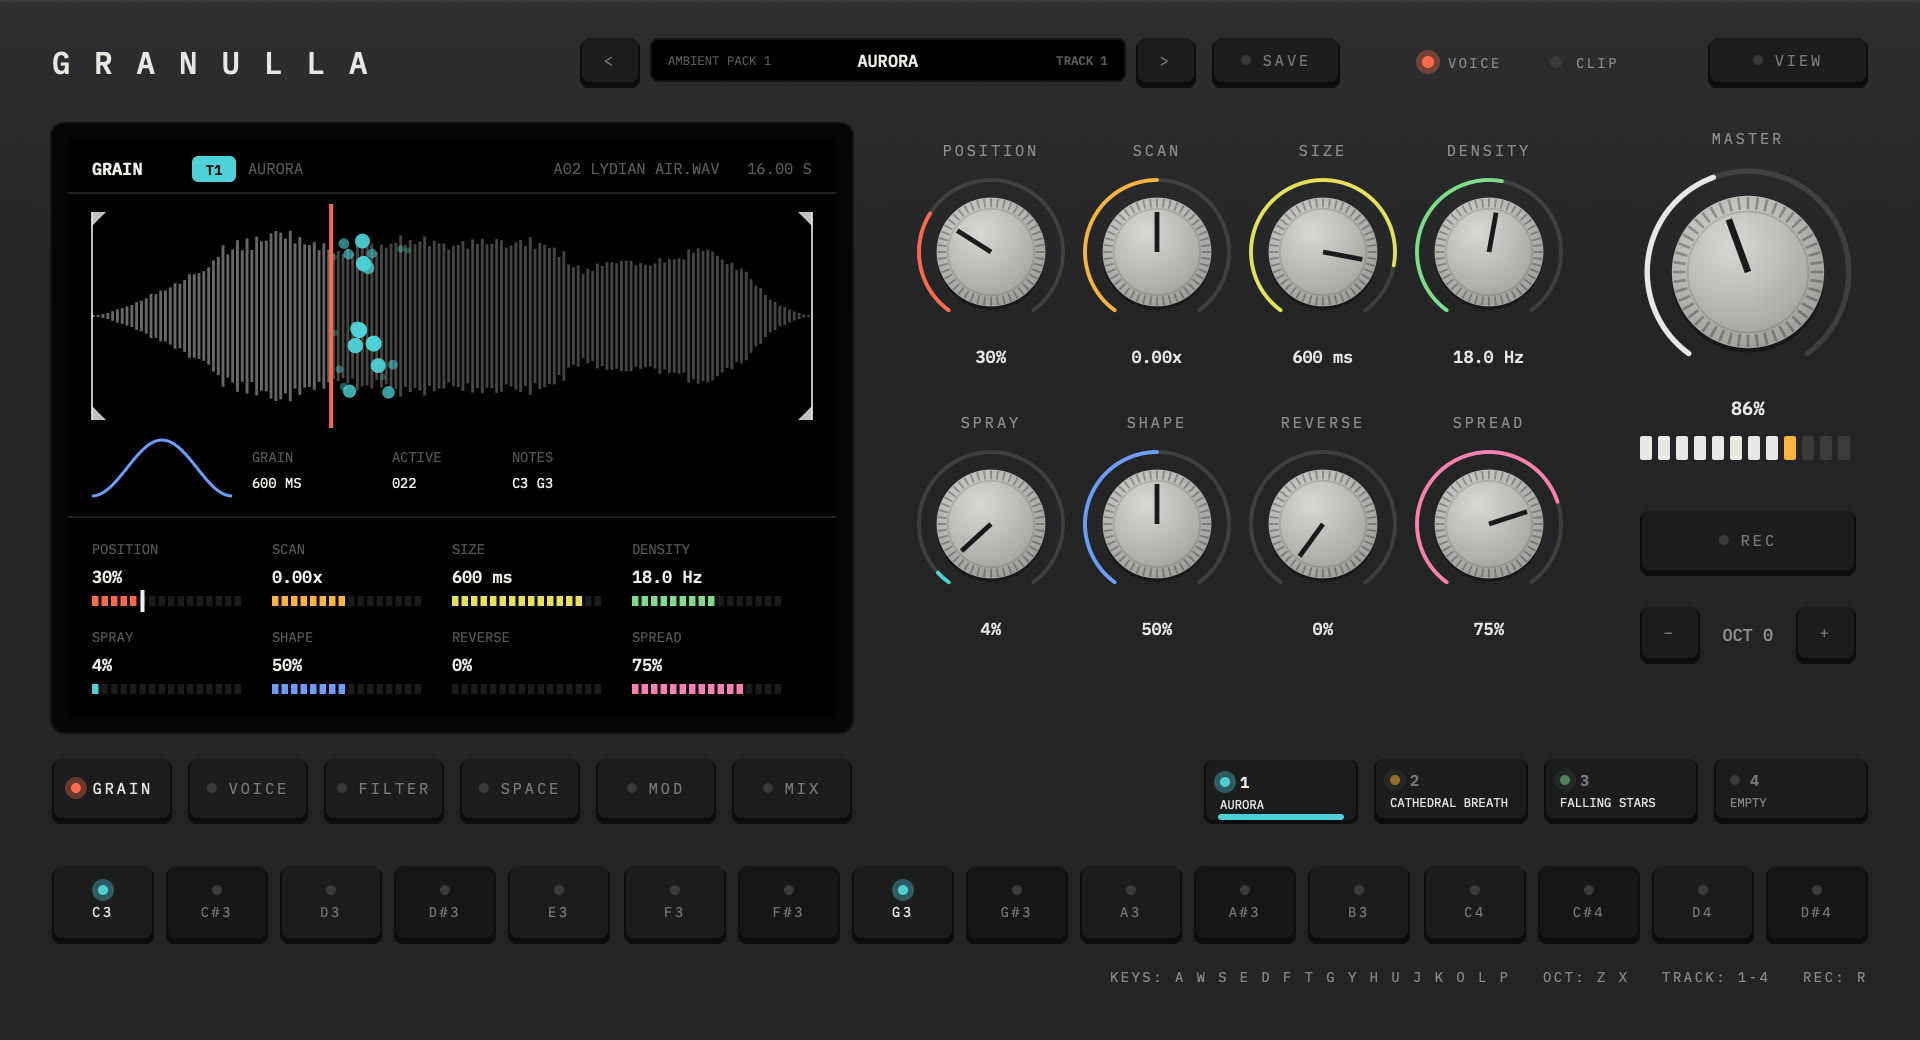Select track 1 AURORA

click(x=1281, y=791)
